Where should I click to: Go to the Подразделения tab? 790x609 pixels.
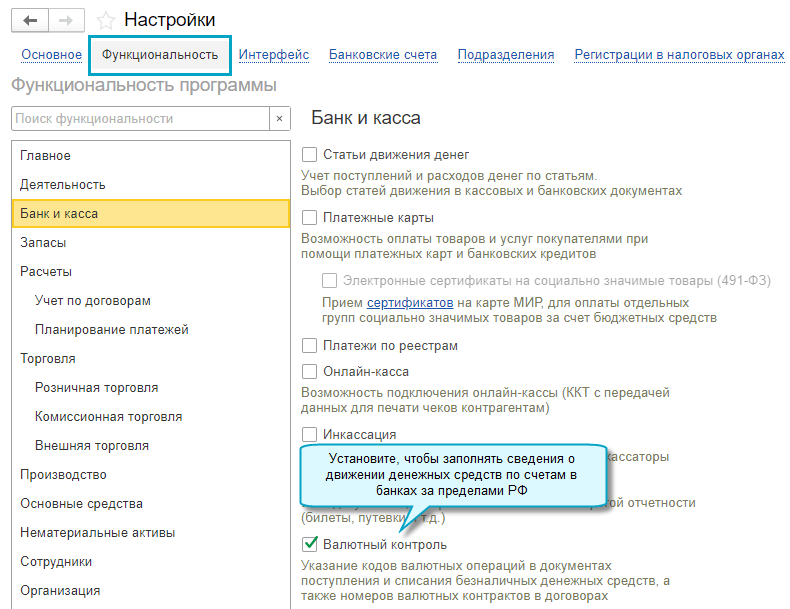(x=506, y=54)
